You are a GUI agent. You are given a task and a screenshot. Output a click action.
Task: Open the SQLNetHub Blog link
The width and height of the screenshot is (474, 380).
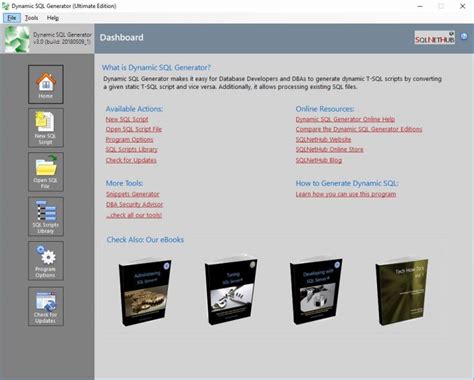coord(319,160)
